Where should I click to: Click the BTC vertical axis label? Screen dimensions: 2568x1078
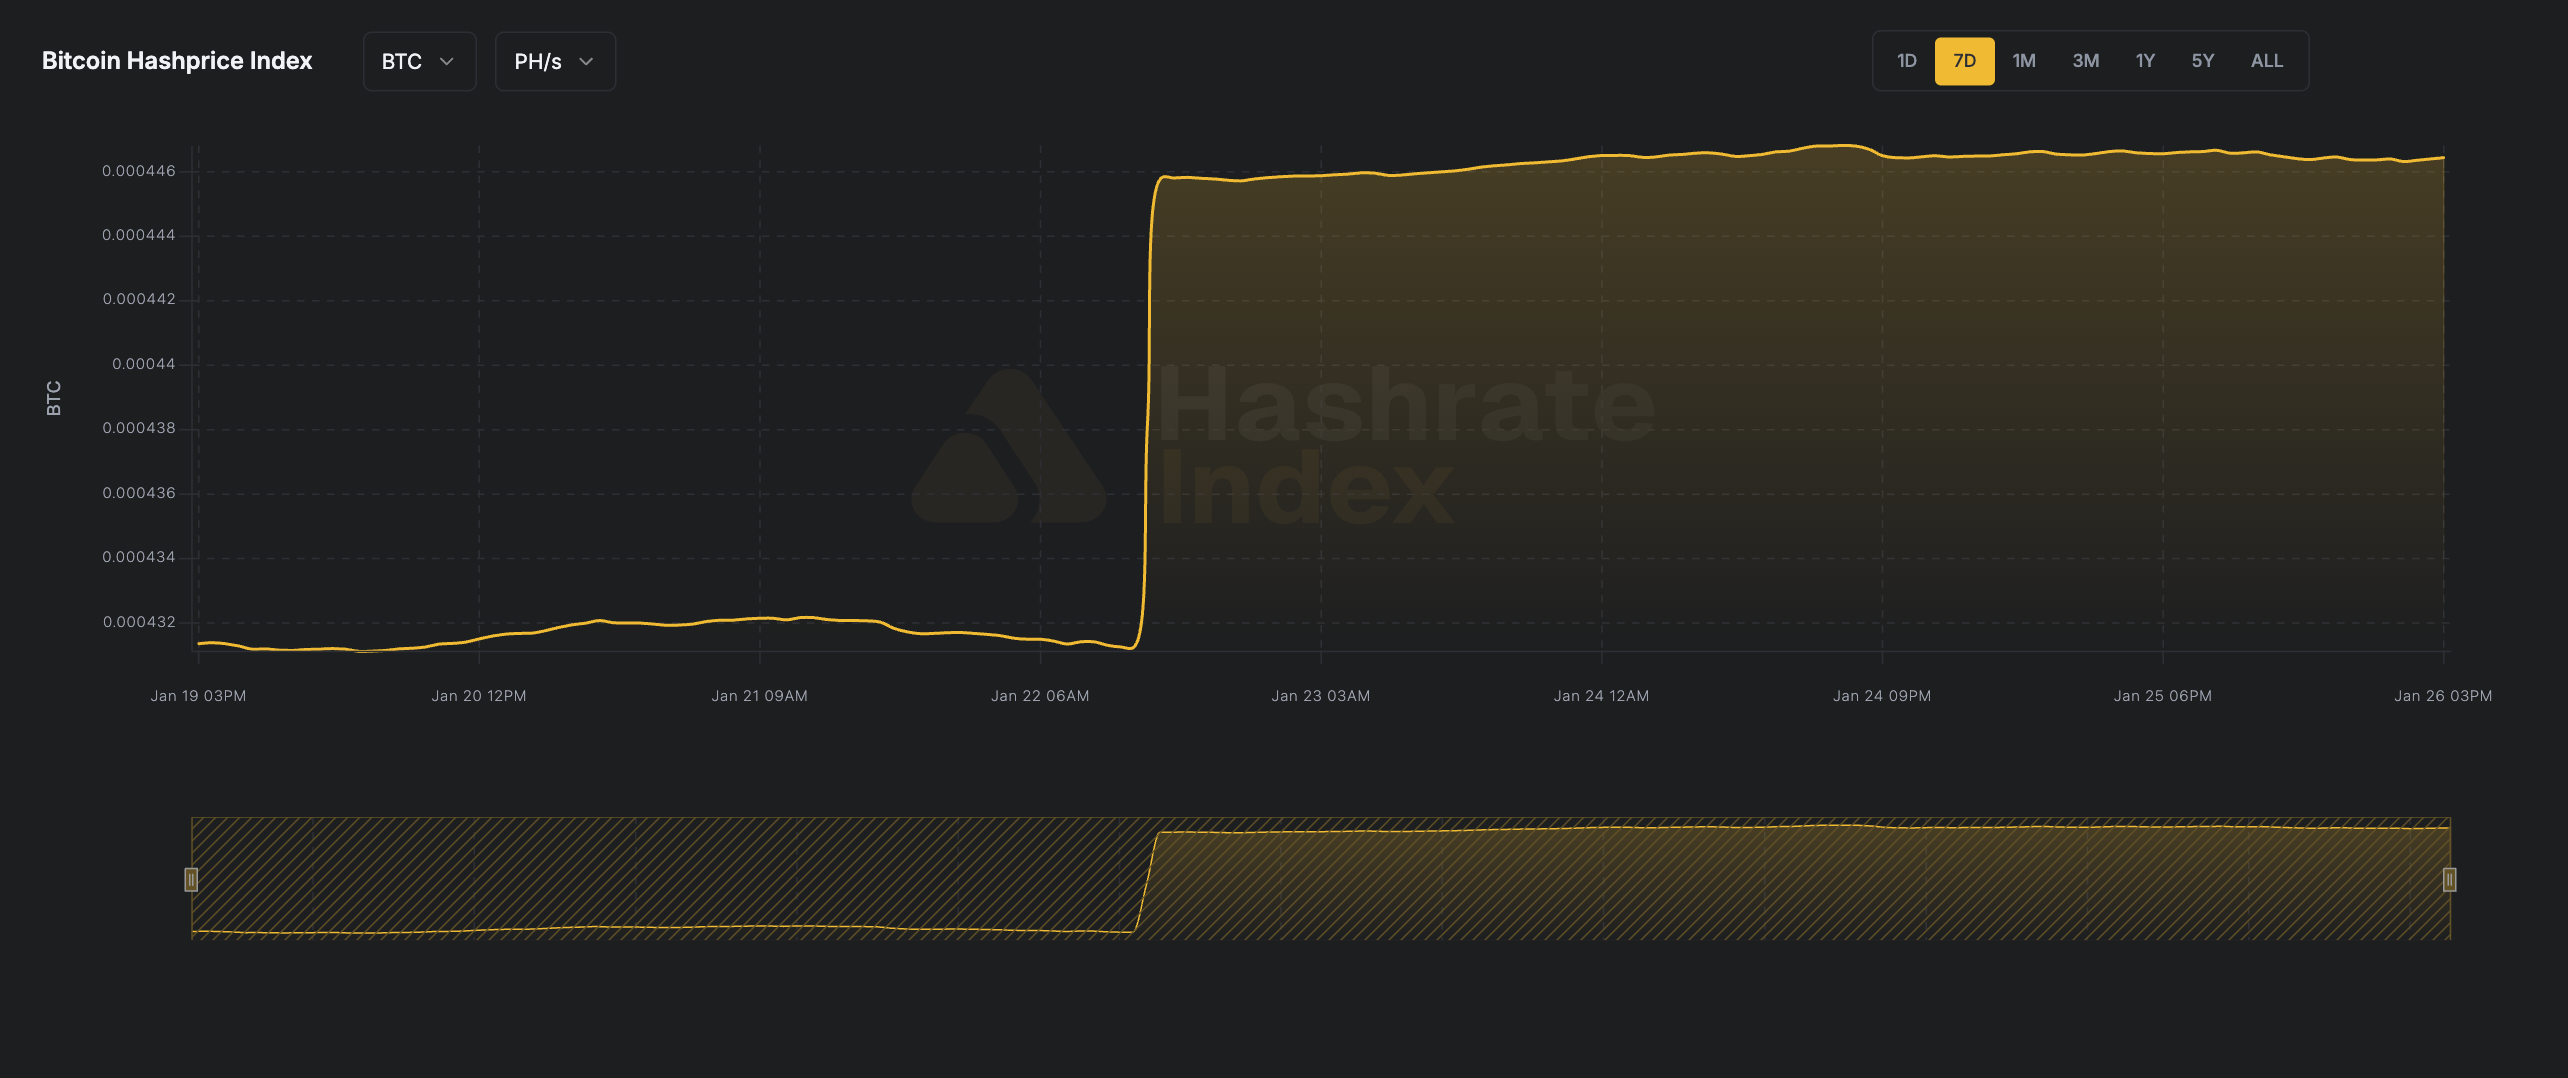(x=53, y=398)
